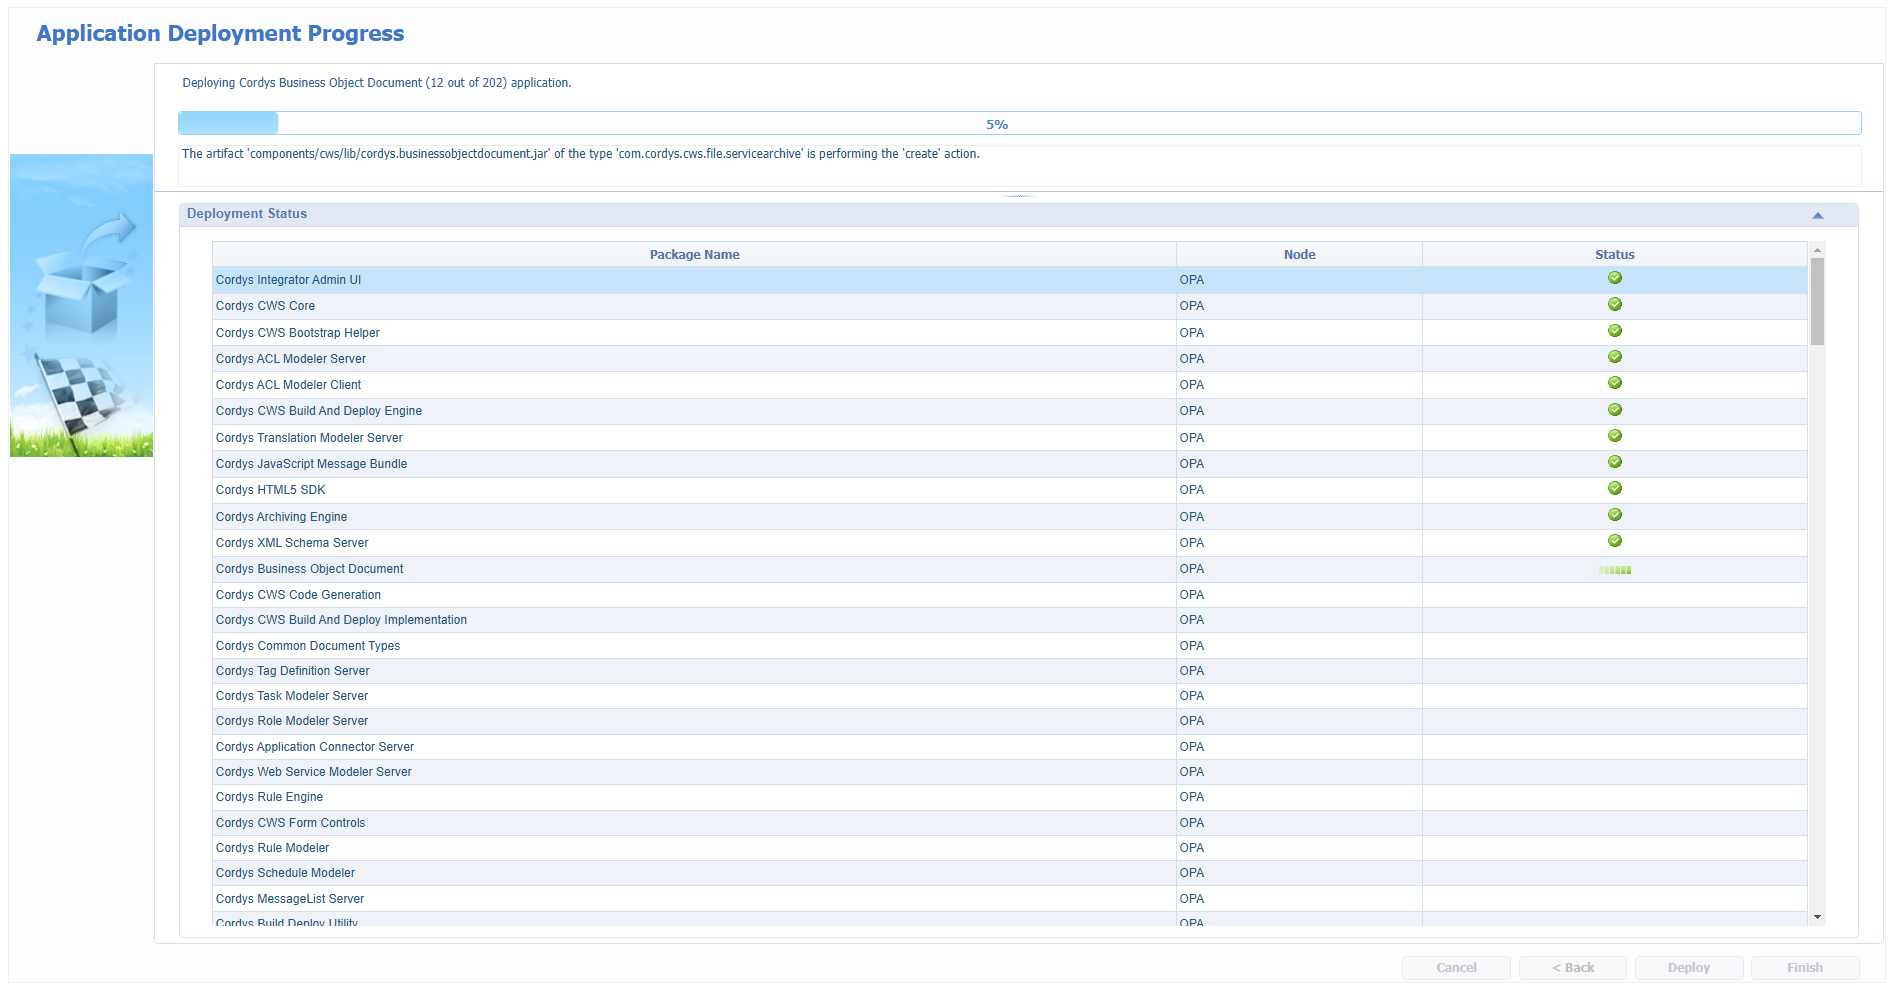1893x994 pixels.
Task: Click green status icon for Cordys CWS Core
Action: pyautogui.click(x=1614, y=305)
